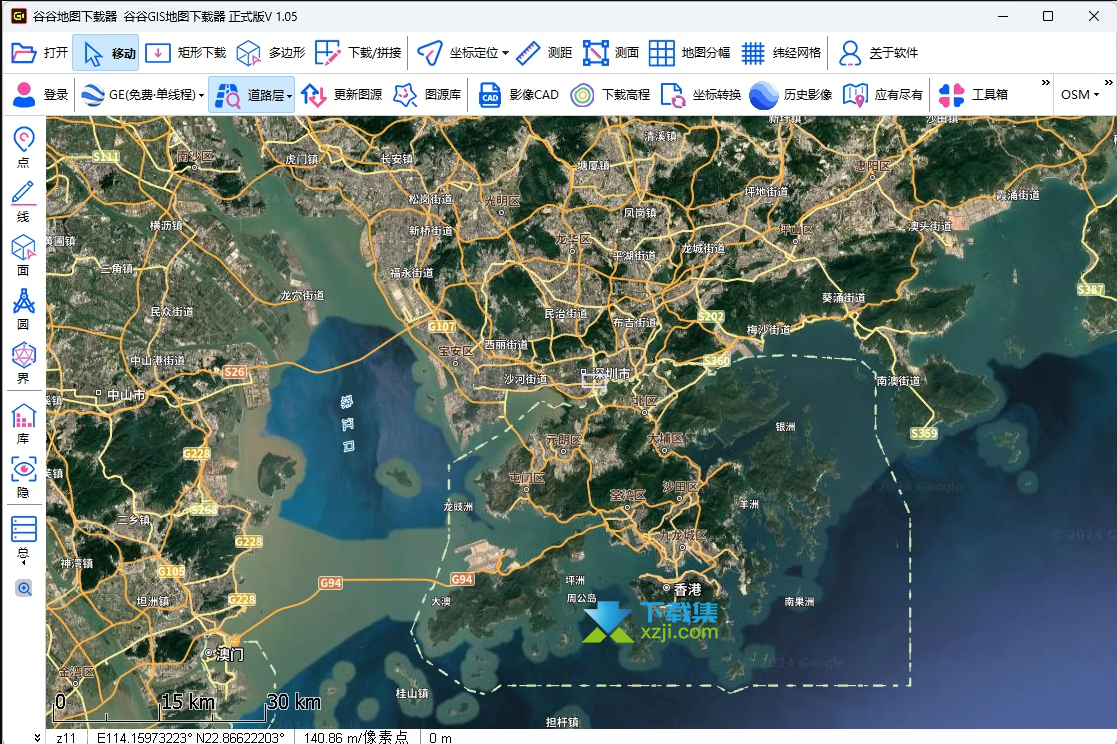
Task: Expand the toolbar overflow chevron after OSM
Action: pos(1108,83)
